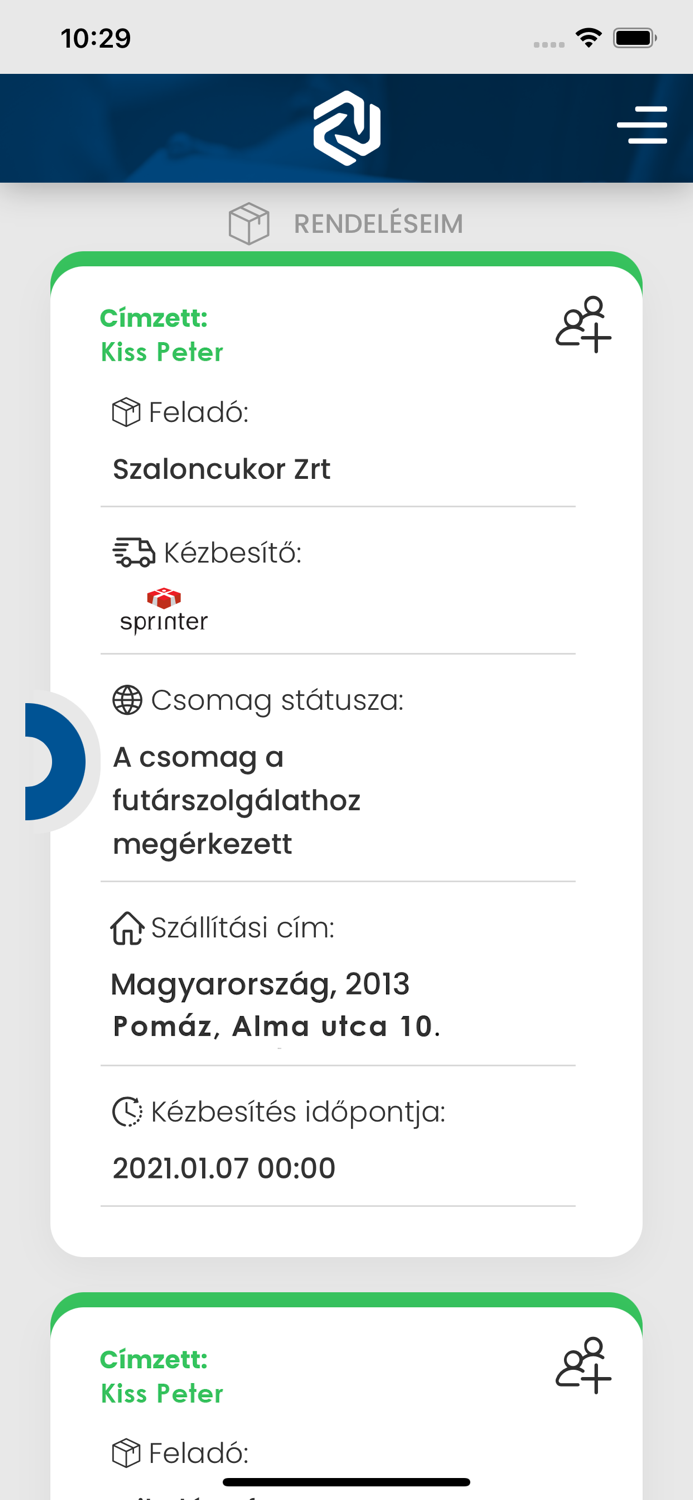Click the battery indicator in the status bar
The height and width of the screenshot is (1500, 693).
point(633,36)
